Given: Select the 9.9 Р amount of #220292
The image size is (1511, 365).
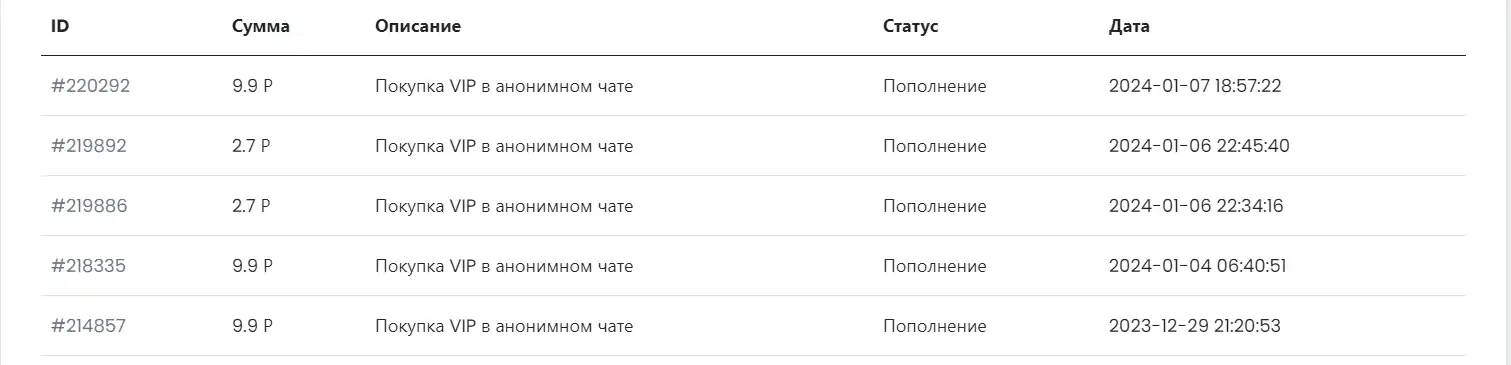Looking at the screenshot, I should tap(253, 86).
